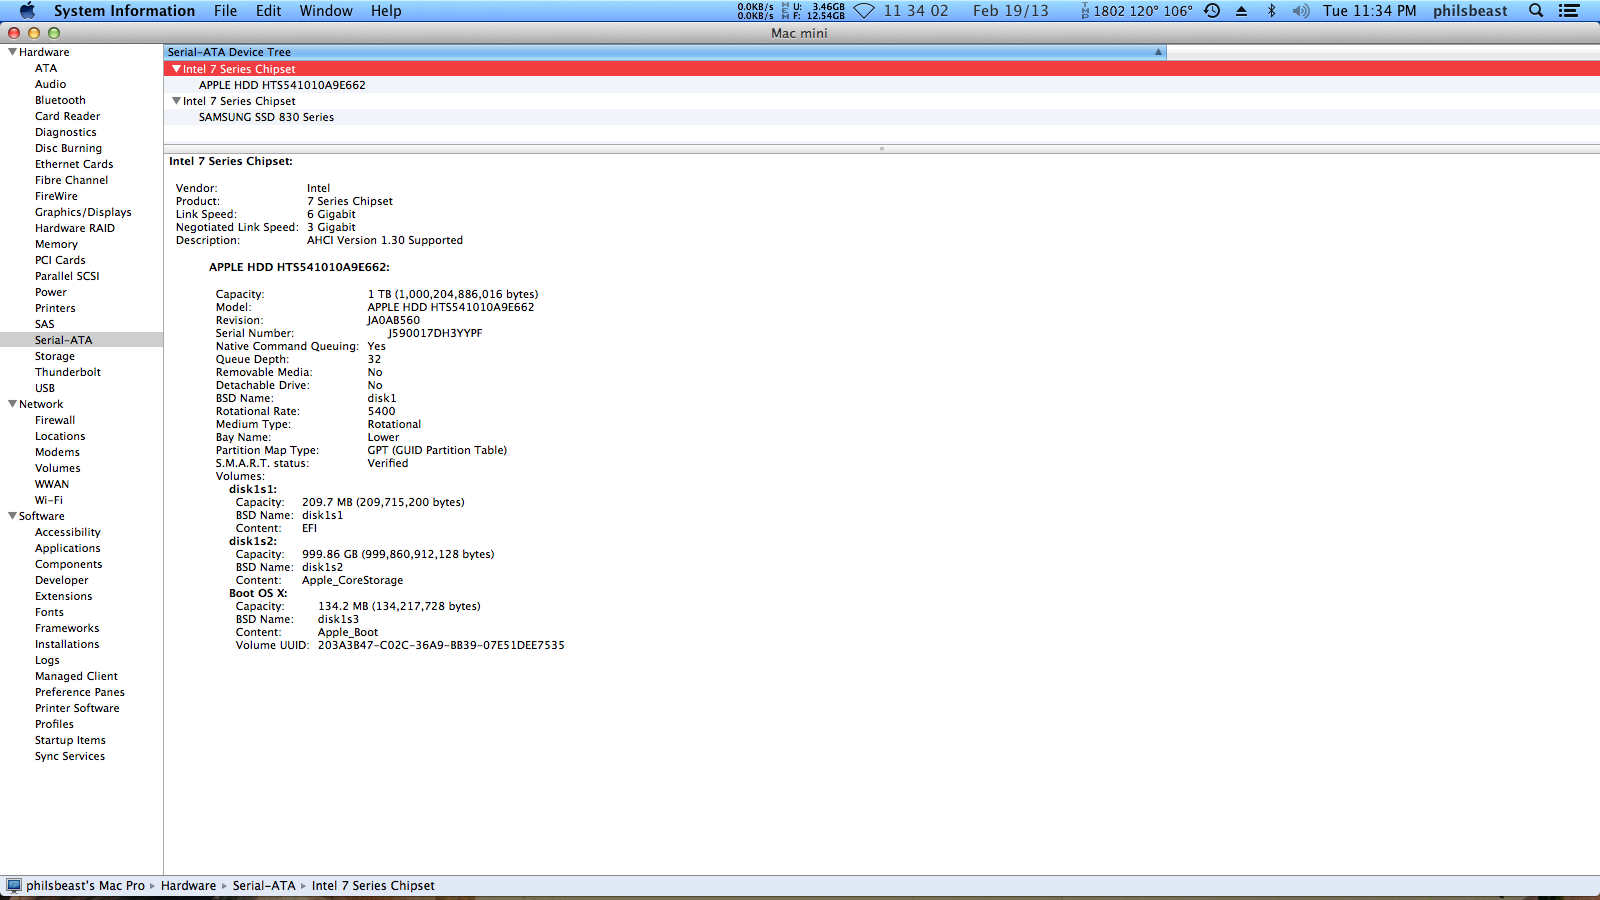Select Firewall under Network

click(55, 420)
